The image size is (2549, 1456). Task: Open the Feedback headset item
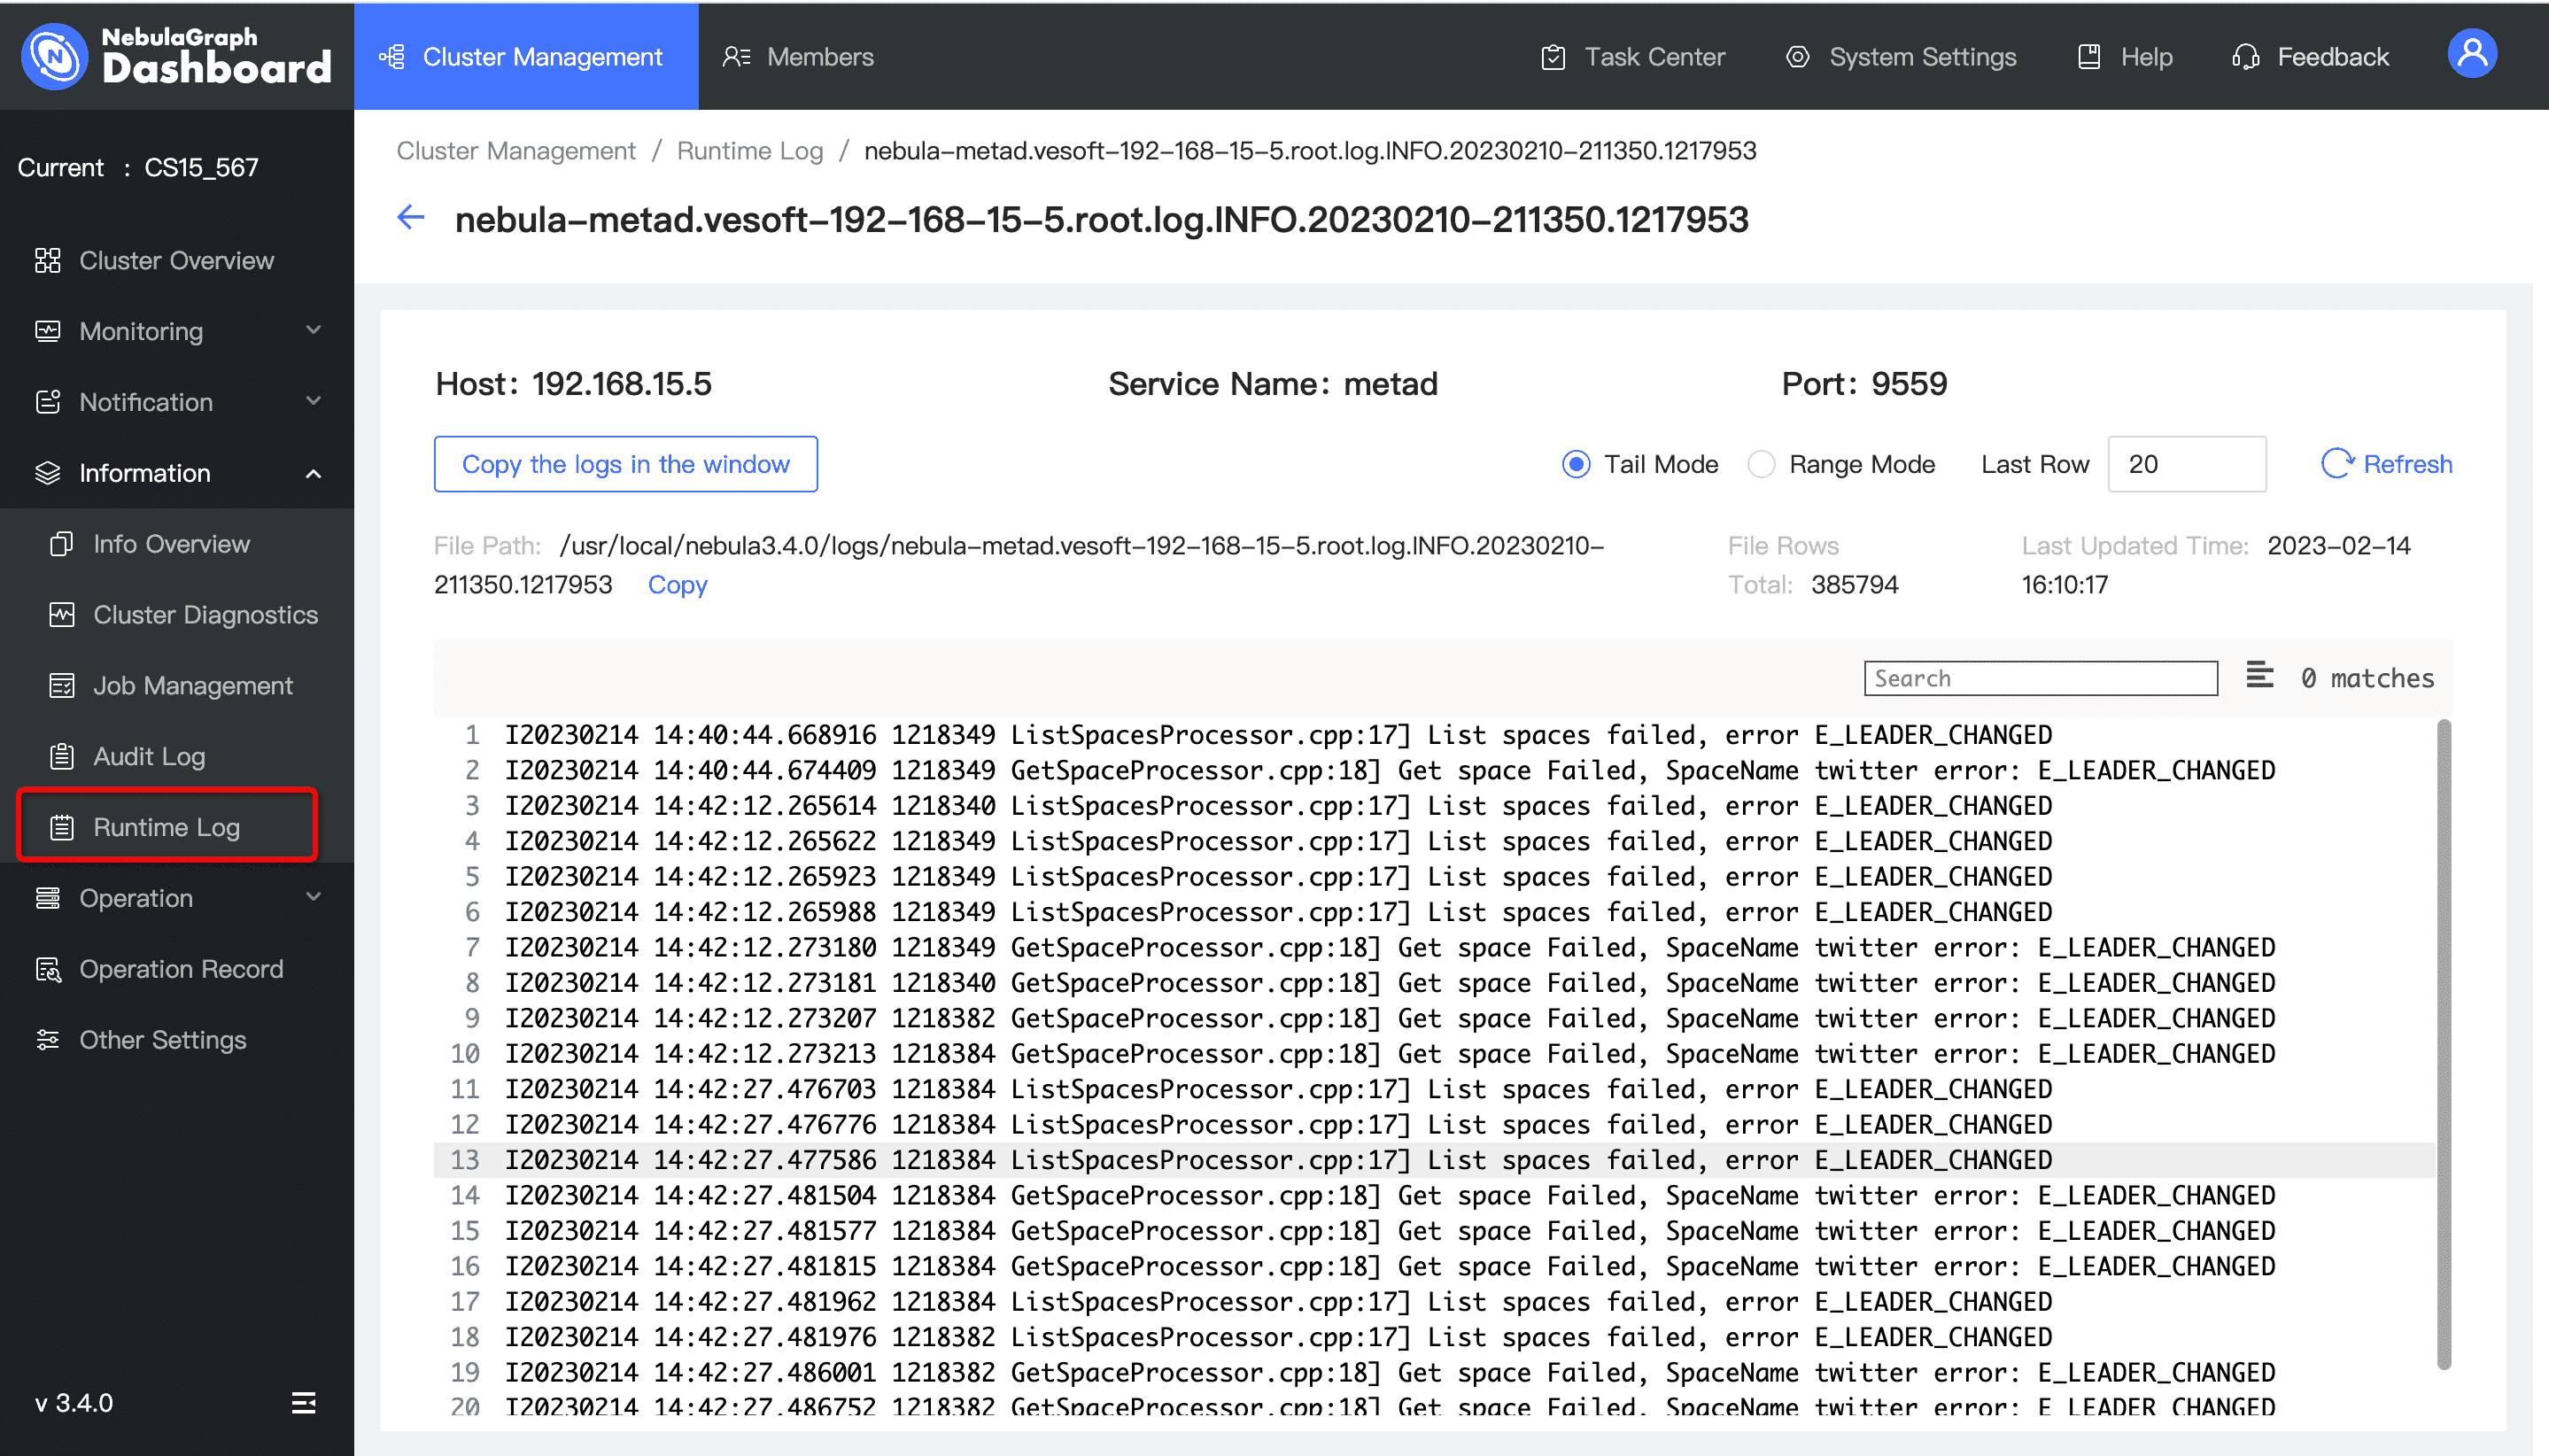tap(2310, 57)
